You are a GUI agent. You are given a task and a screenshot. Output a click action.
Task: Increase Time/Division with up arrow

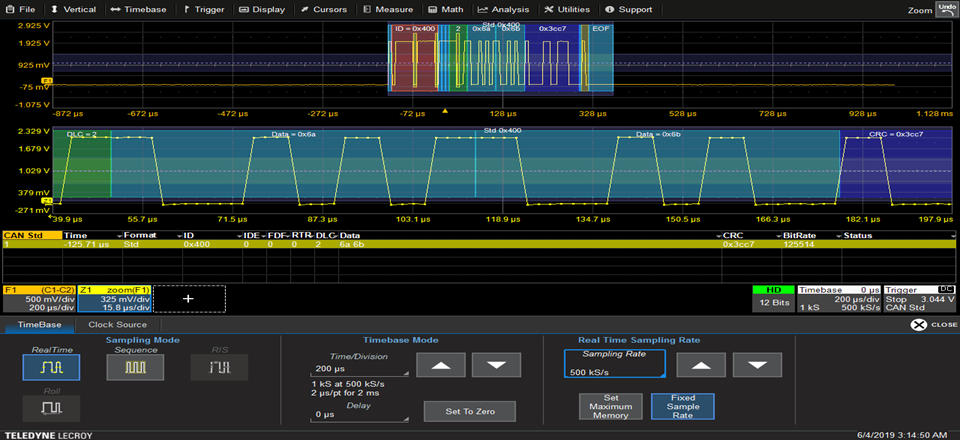point(441,366)
